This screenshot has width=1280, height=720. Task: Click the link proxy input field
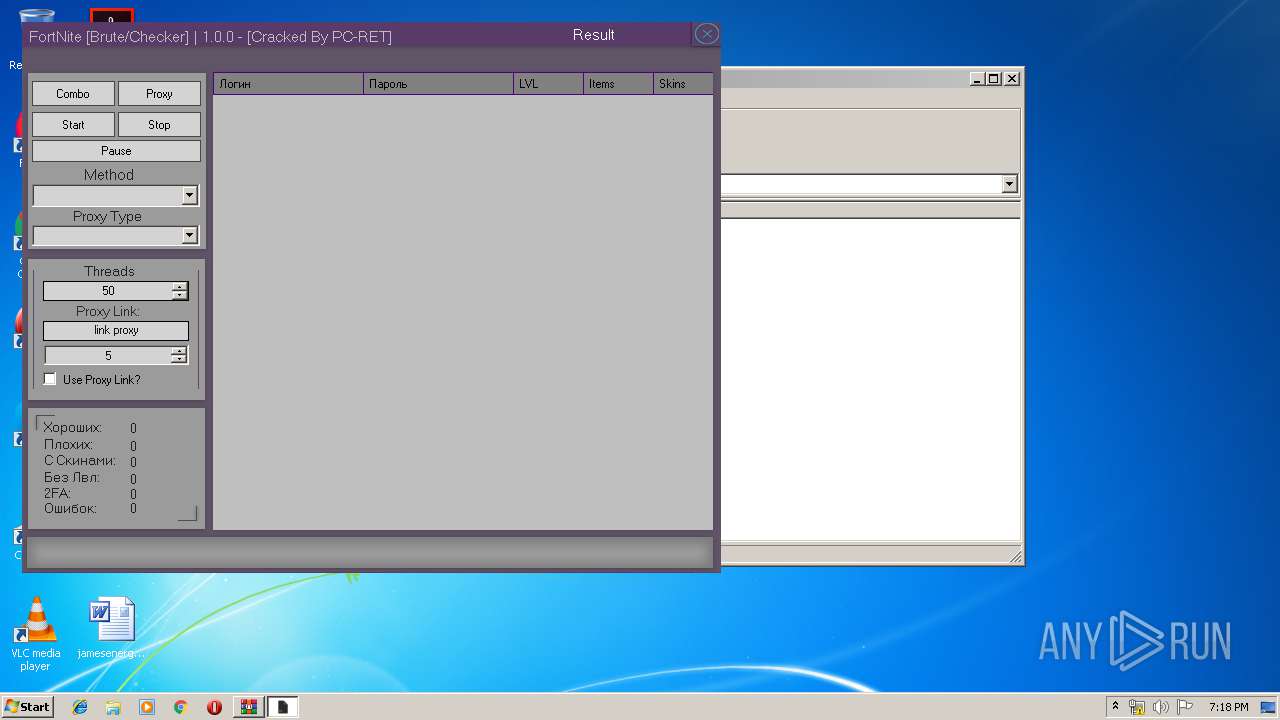point(116,330)
